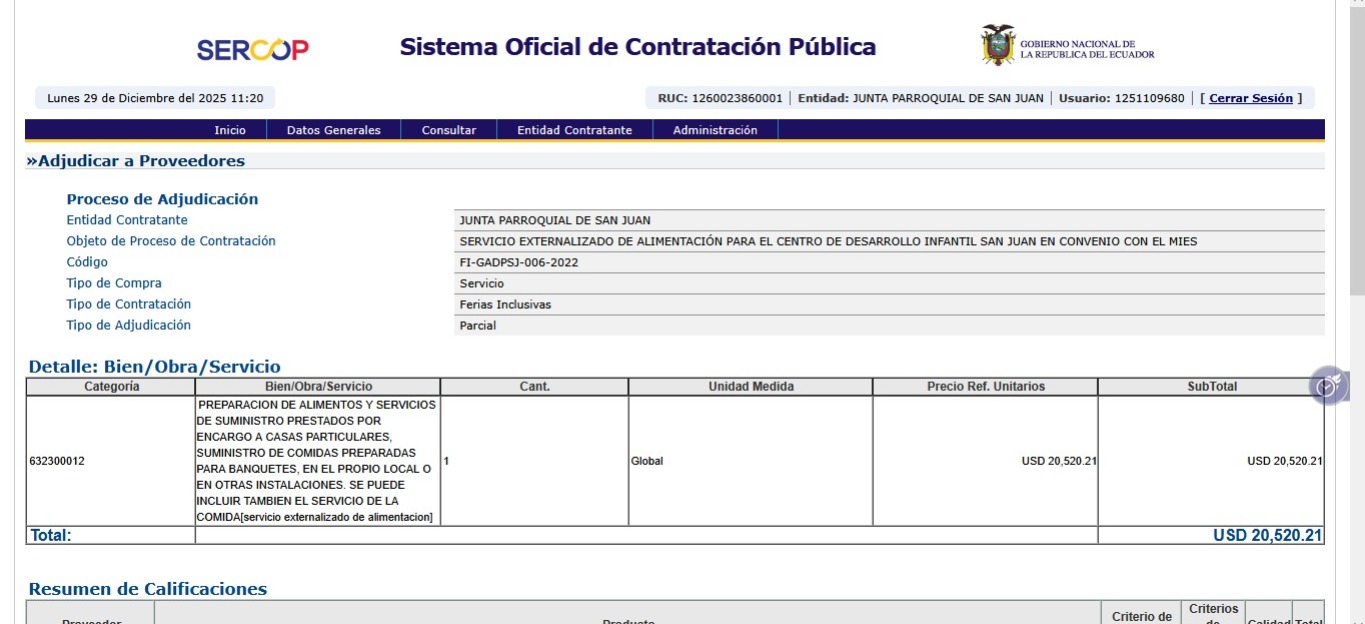This screenshot has height=624, width=1365.
Task: Click the Tipo de Contratación Ferias Inclusivas field
Action: click(505, 305)
